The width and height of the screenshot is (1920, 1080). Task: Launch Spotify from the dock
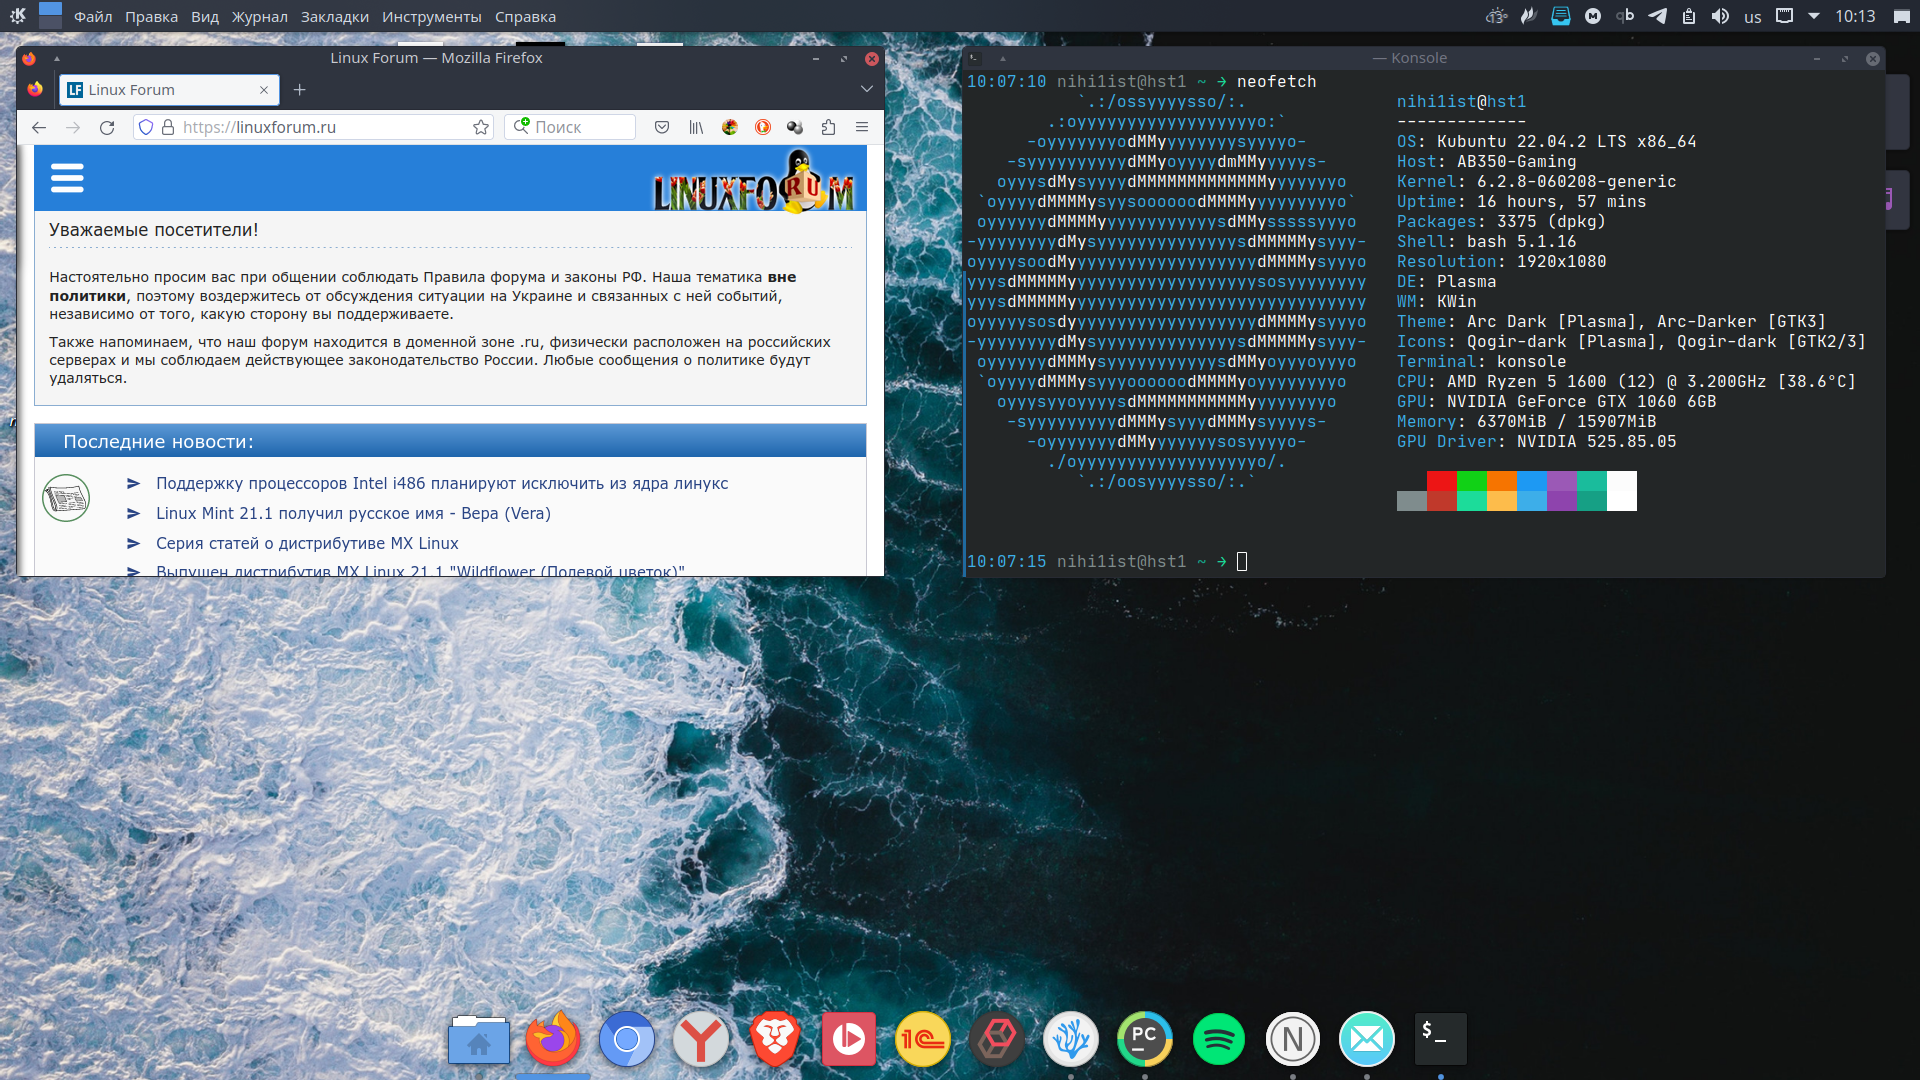coord(1218,1040)
